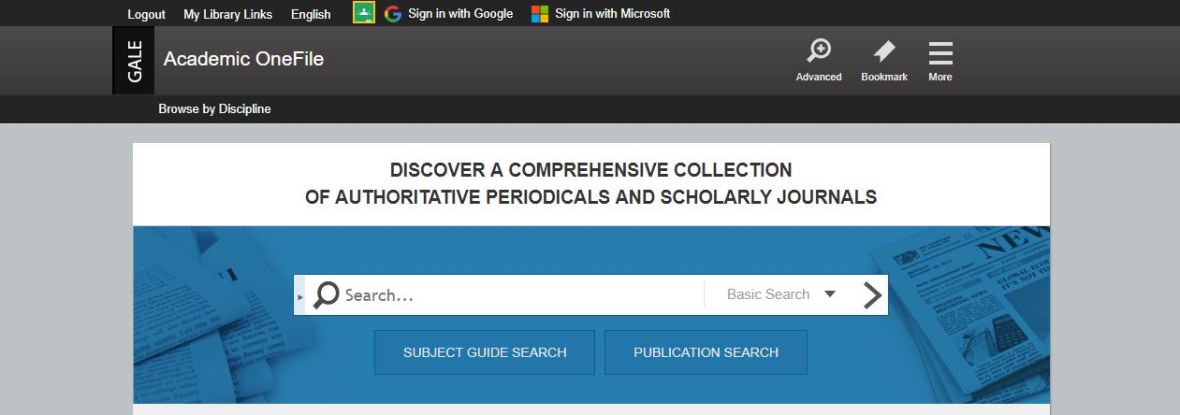Expand the small triangle left of search box
The image size is (1180, 415).
(x=300, y=296)
